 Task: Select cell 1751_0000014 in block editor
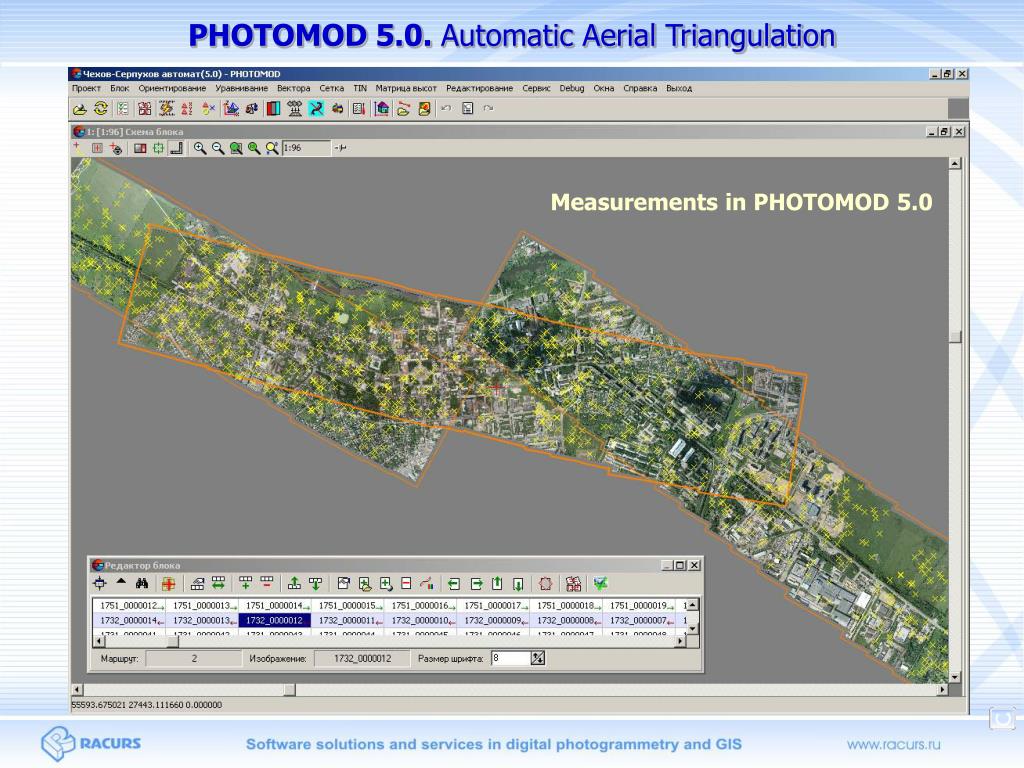pos(274,605)
